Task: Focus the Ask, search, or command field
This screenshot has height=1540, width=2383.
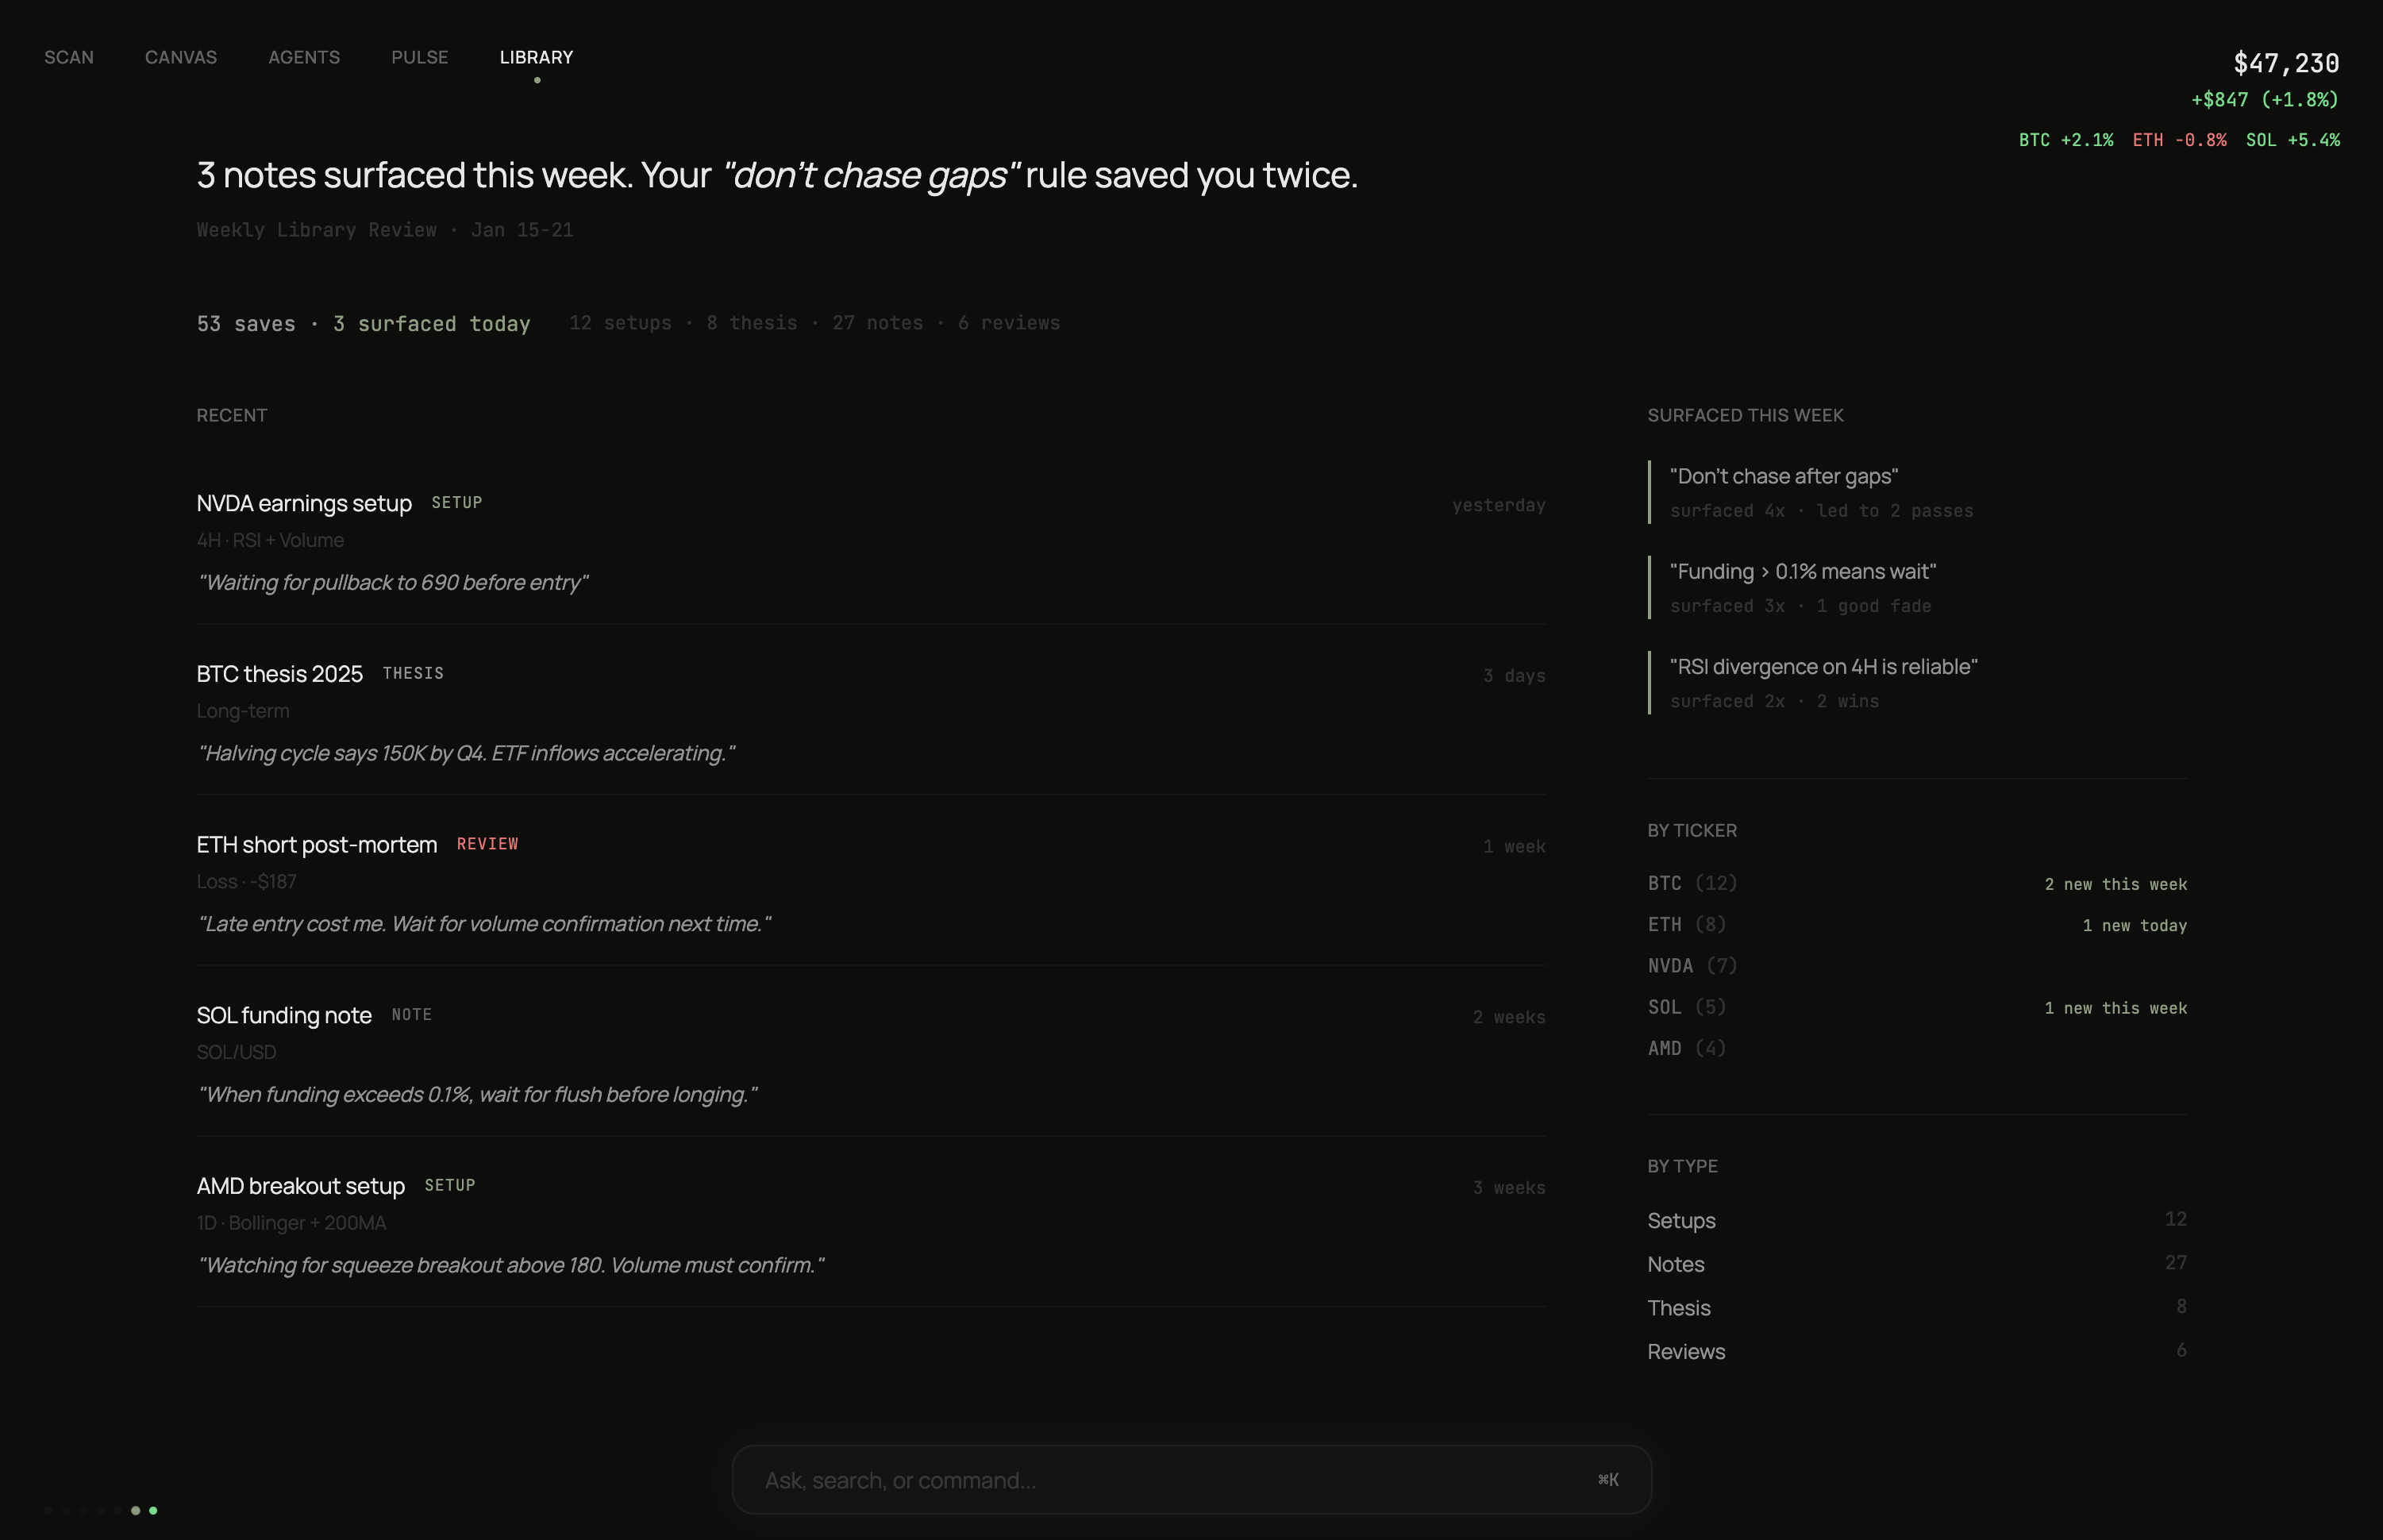Action: coord(1190,1479)
